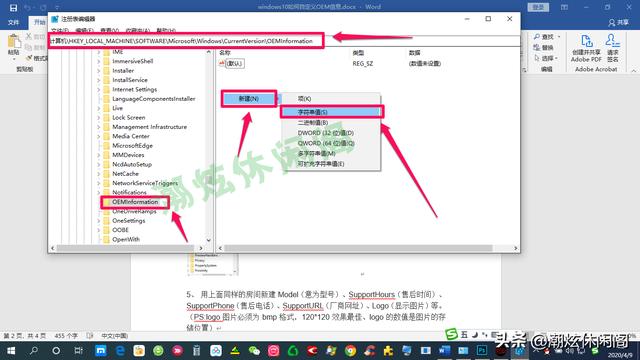Open the Select (选择) dropdown in Word
Image resolution: width=640 pixels, height=360 pixels.
pos(547,58)
